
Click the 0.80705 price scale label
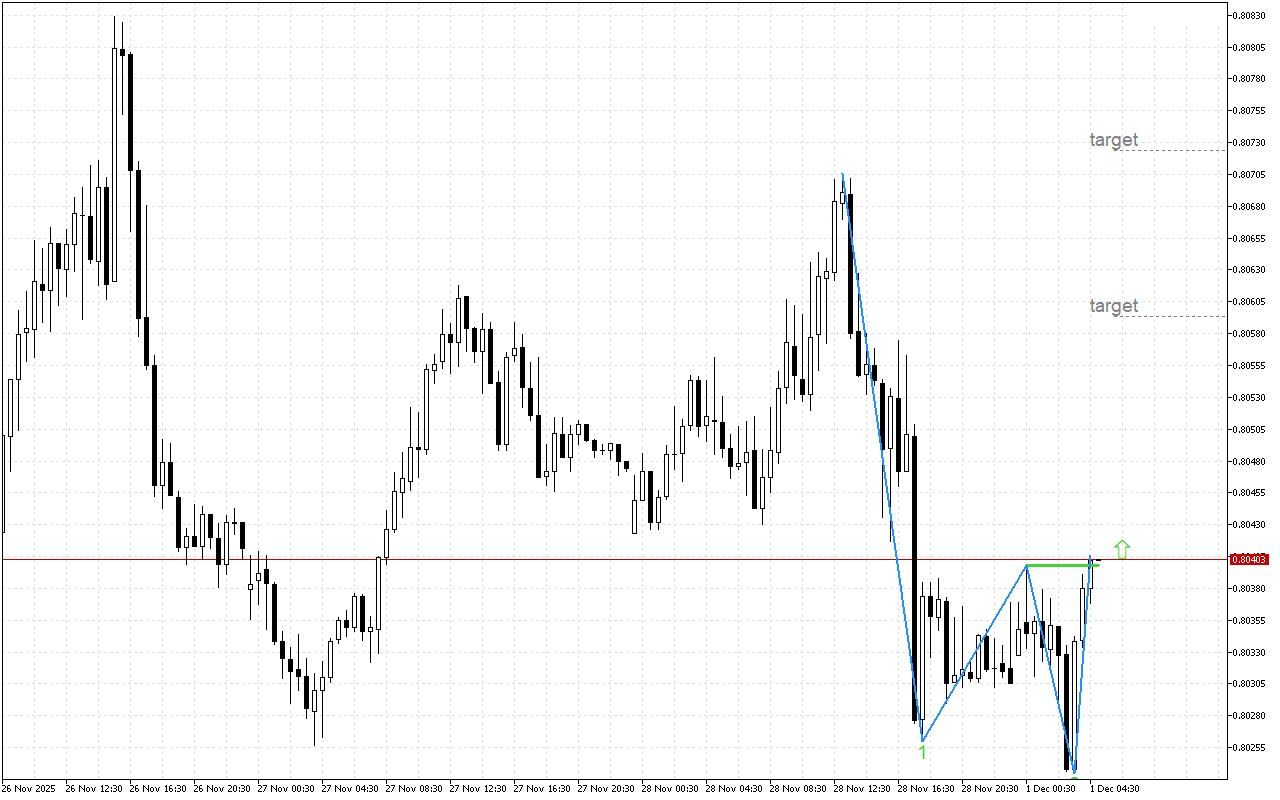coord(1248,175)
